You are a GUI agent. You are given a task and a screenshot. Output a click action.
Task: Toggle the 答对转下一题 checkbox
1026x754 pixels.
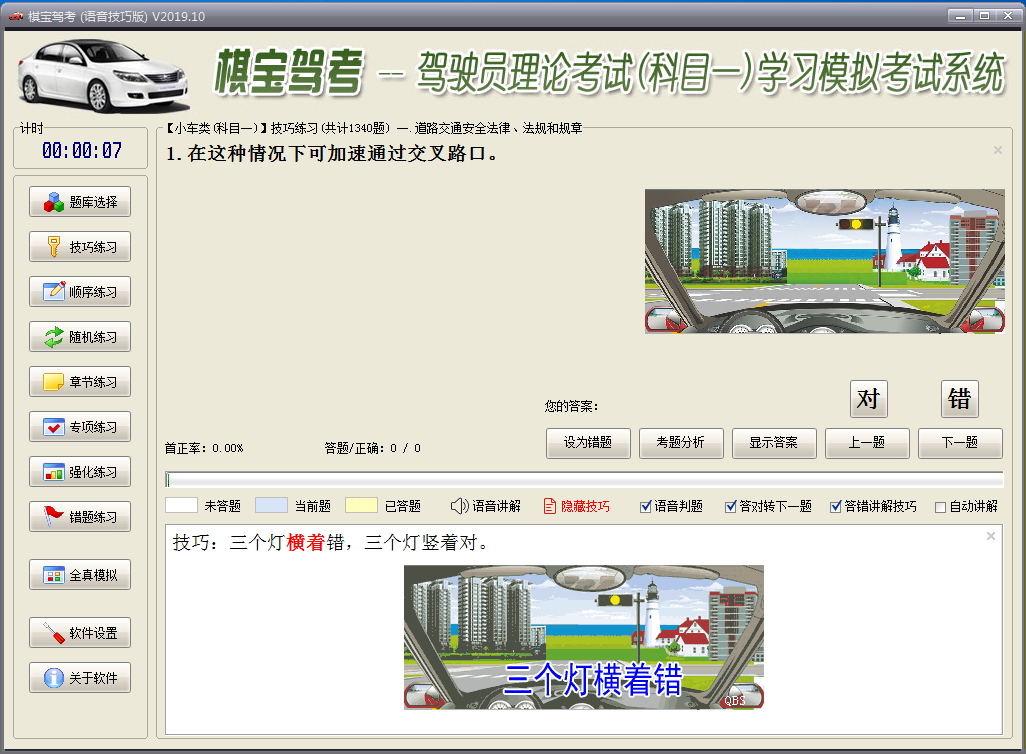tap(731, 507)
